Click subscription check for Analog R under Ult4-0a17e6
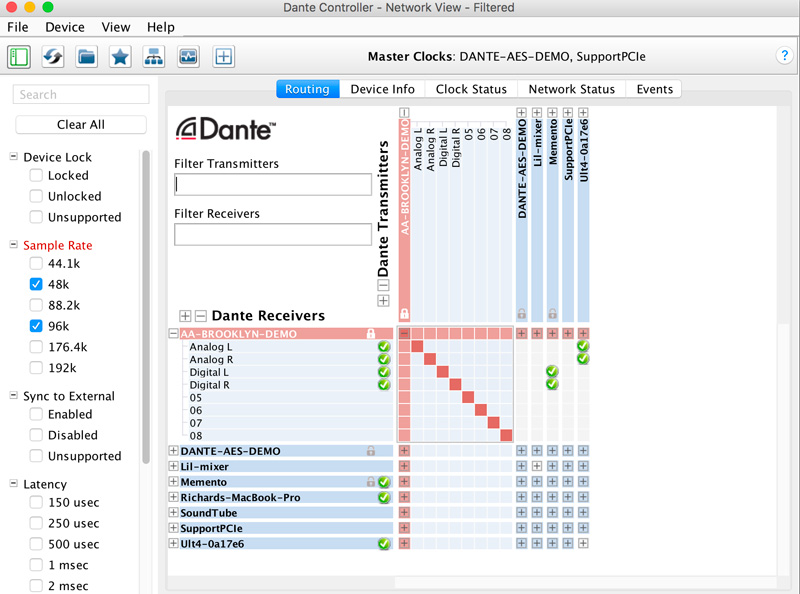The height and width of the screenshot is (594, 800). [583, 359]
